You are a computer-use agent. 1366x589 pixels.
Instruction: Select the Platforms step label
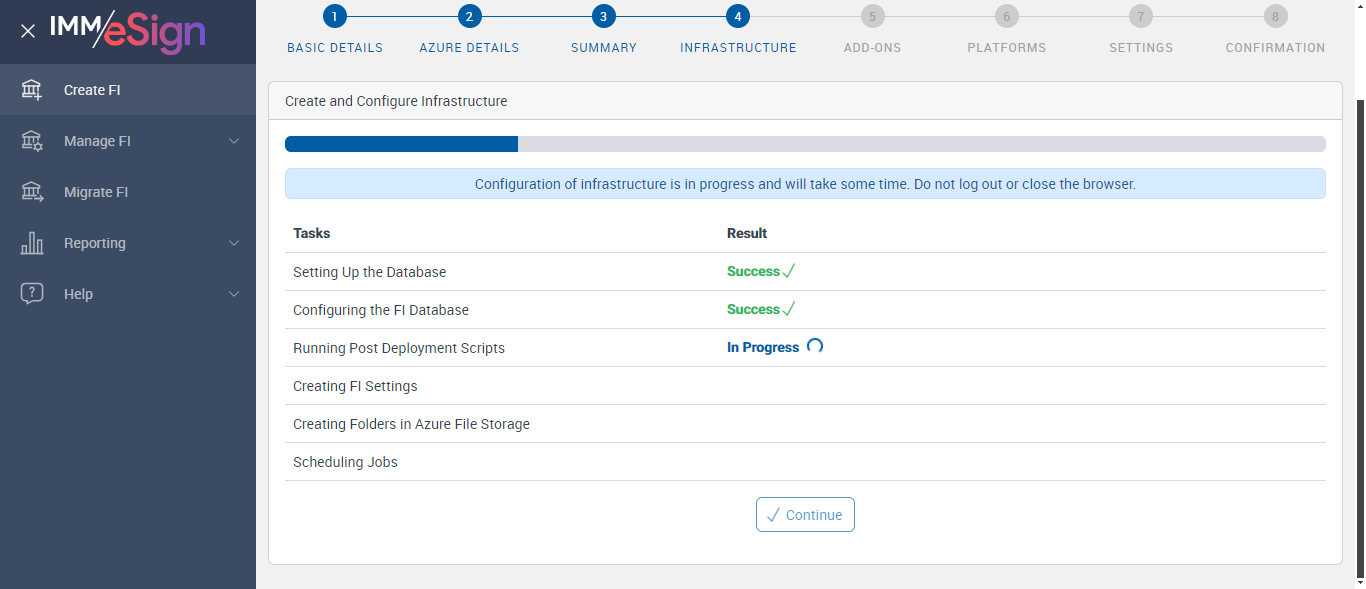pyautogui.click(x=1007, y=48)
